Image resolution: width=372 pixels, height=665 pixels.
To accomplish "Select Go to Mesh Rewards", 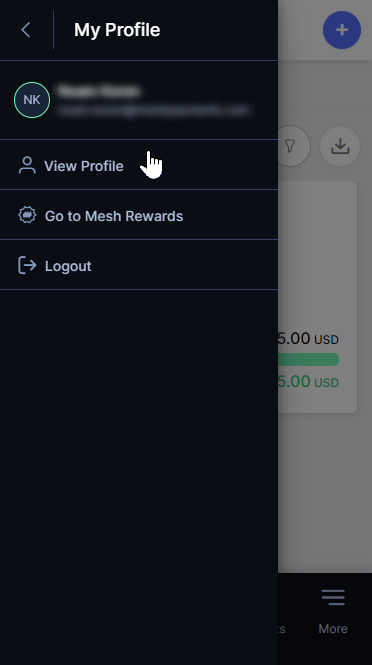I will (139, 215).
